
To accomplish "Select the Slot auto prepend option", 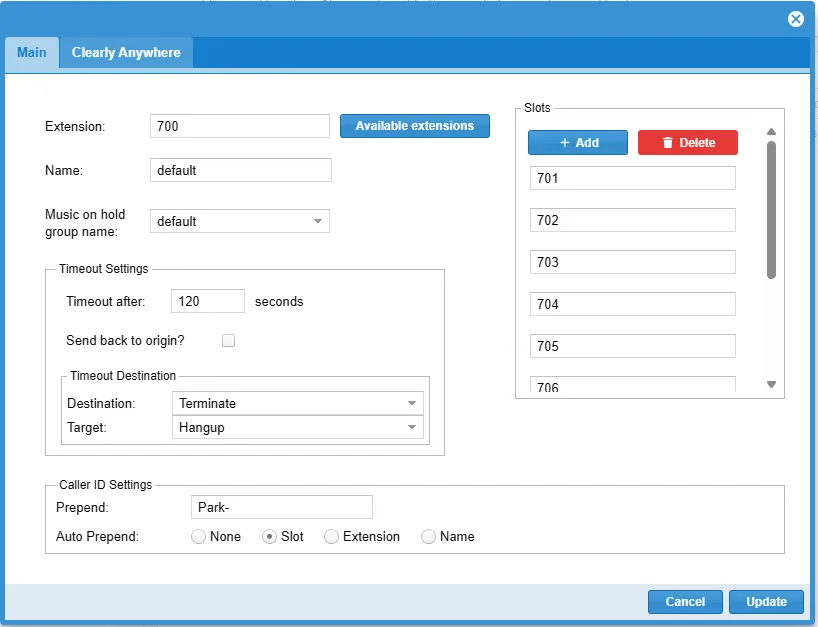I will point(269,536).
